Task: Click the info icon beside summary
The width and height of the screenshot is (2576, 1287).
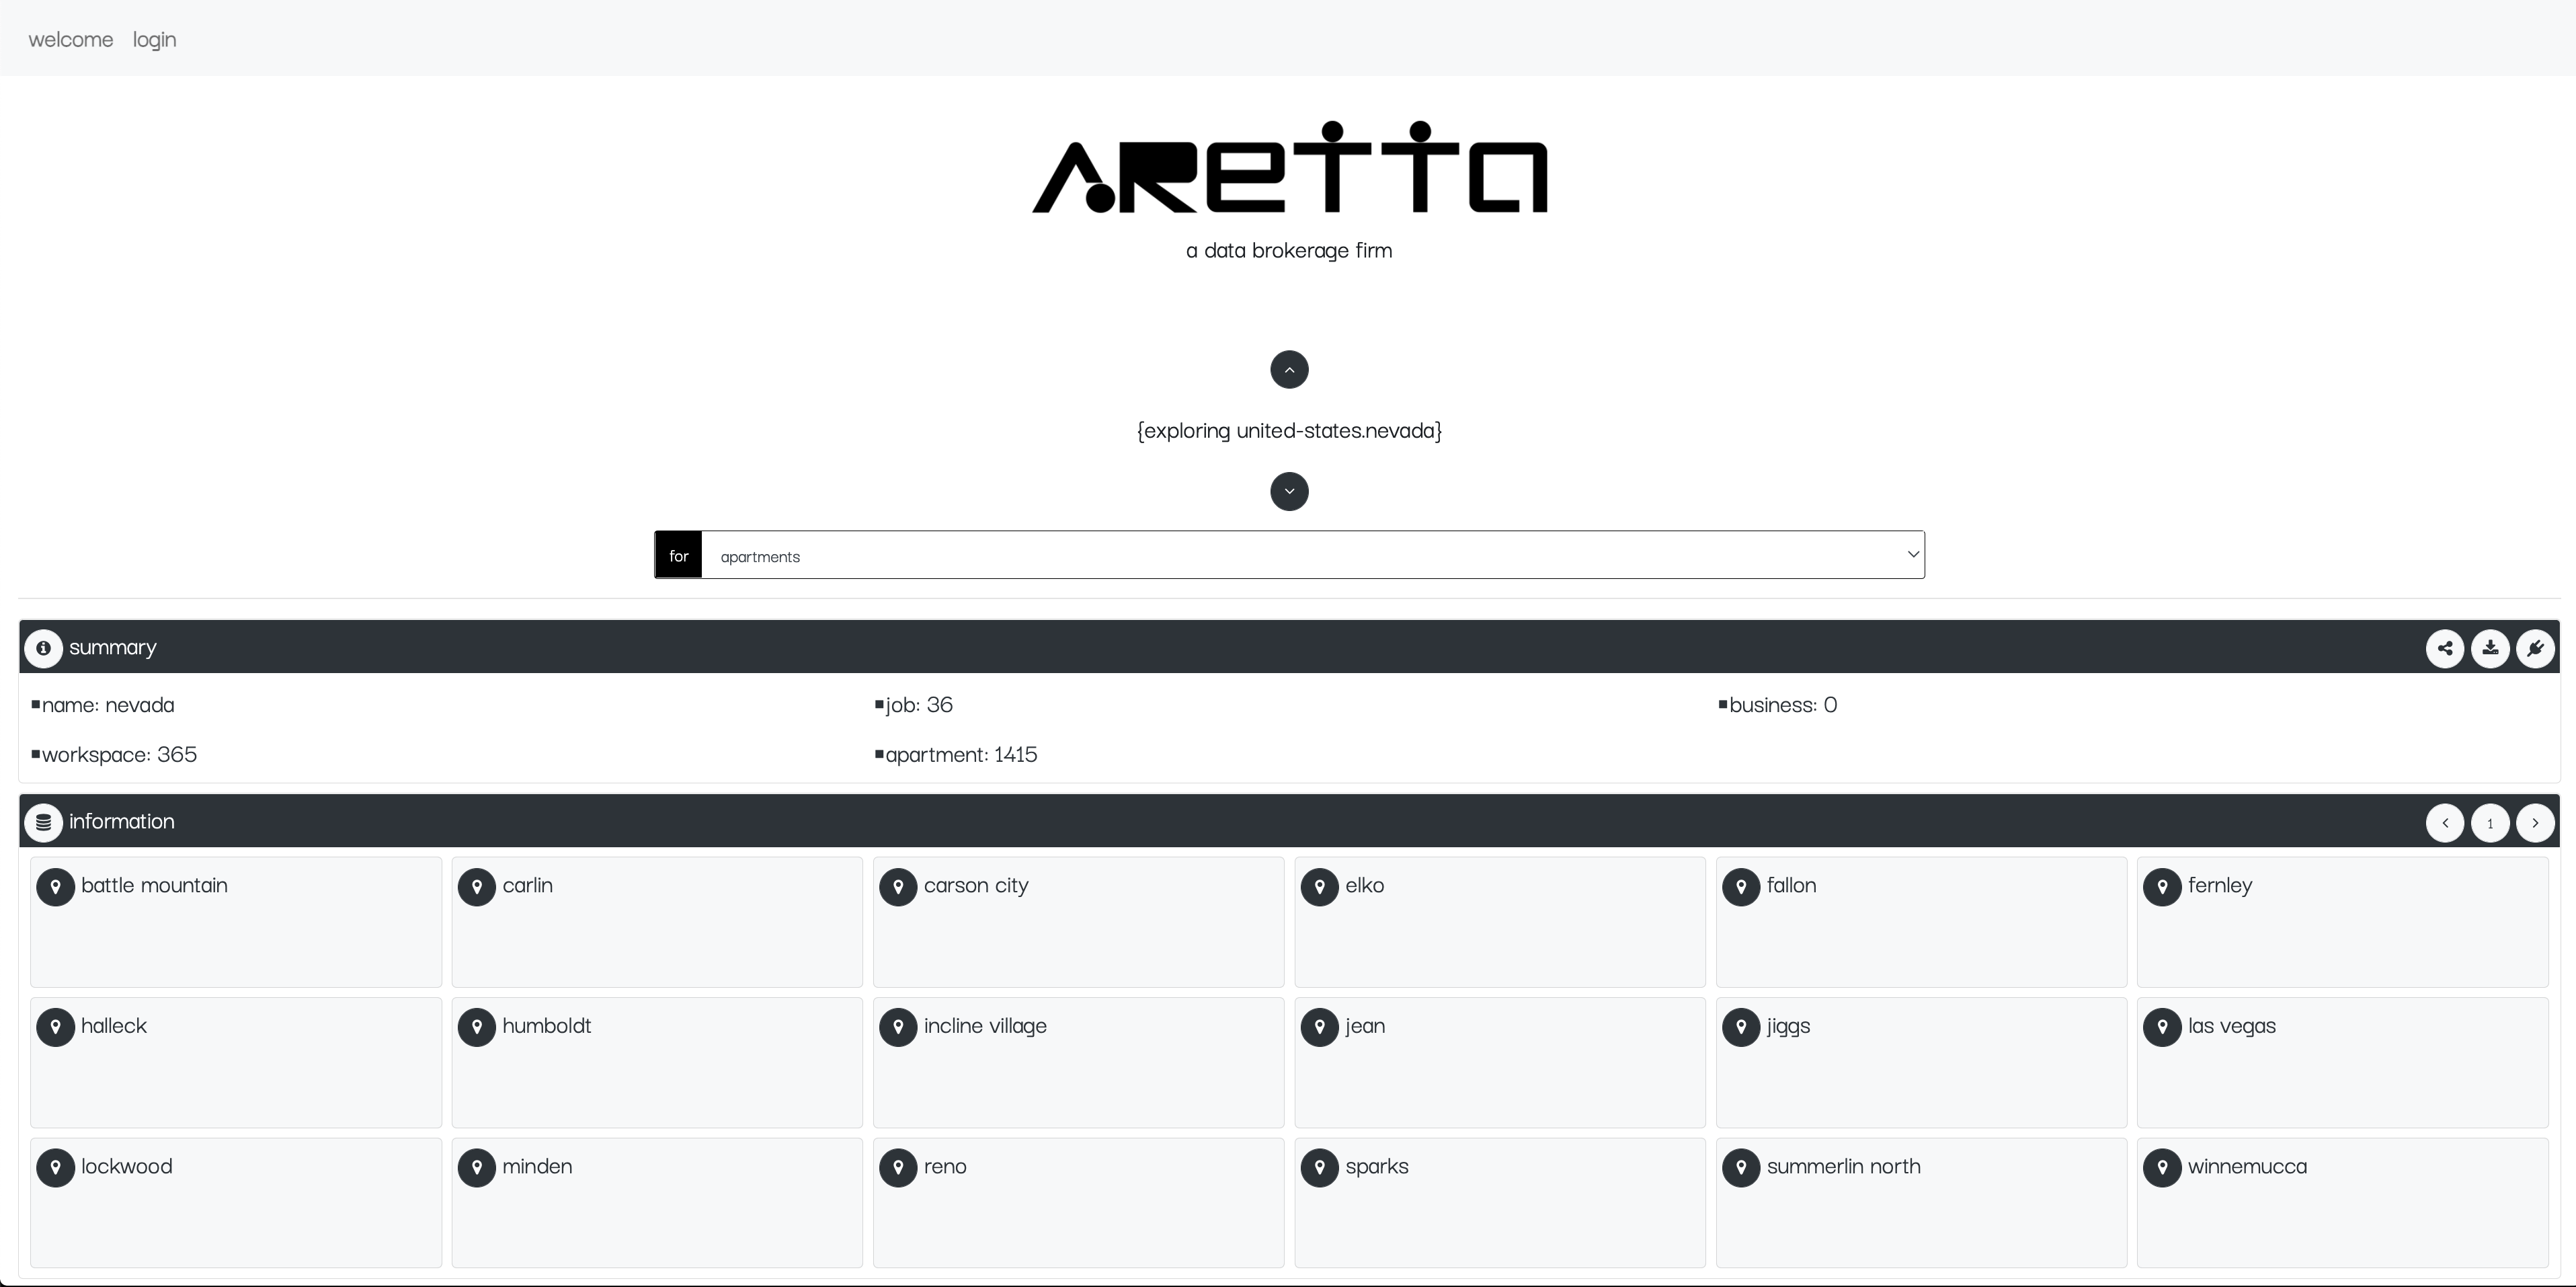Action: 43,648
